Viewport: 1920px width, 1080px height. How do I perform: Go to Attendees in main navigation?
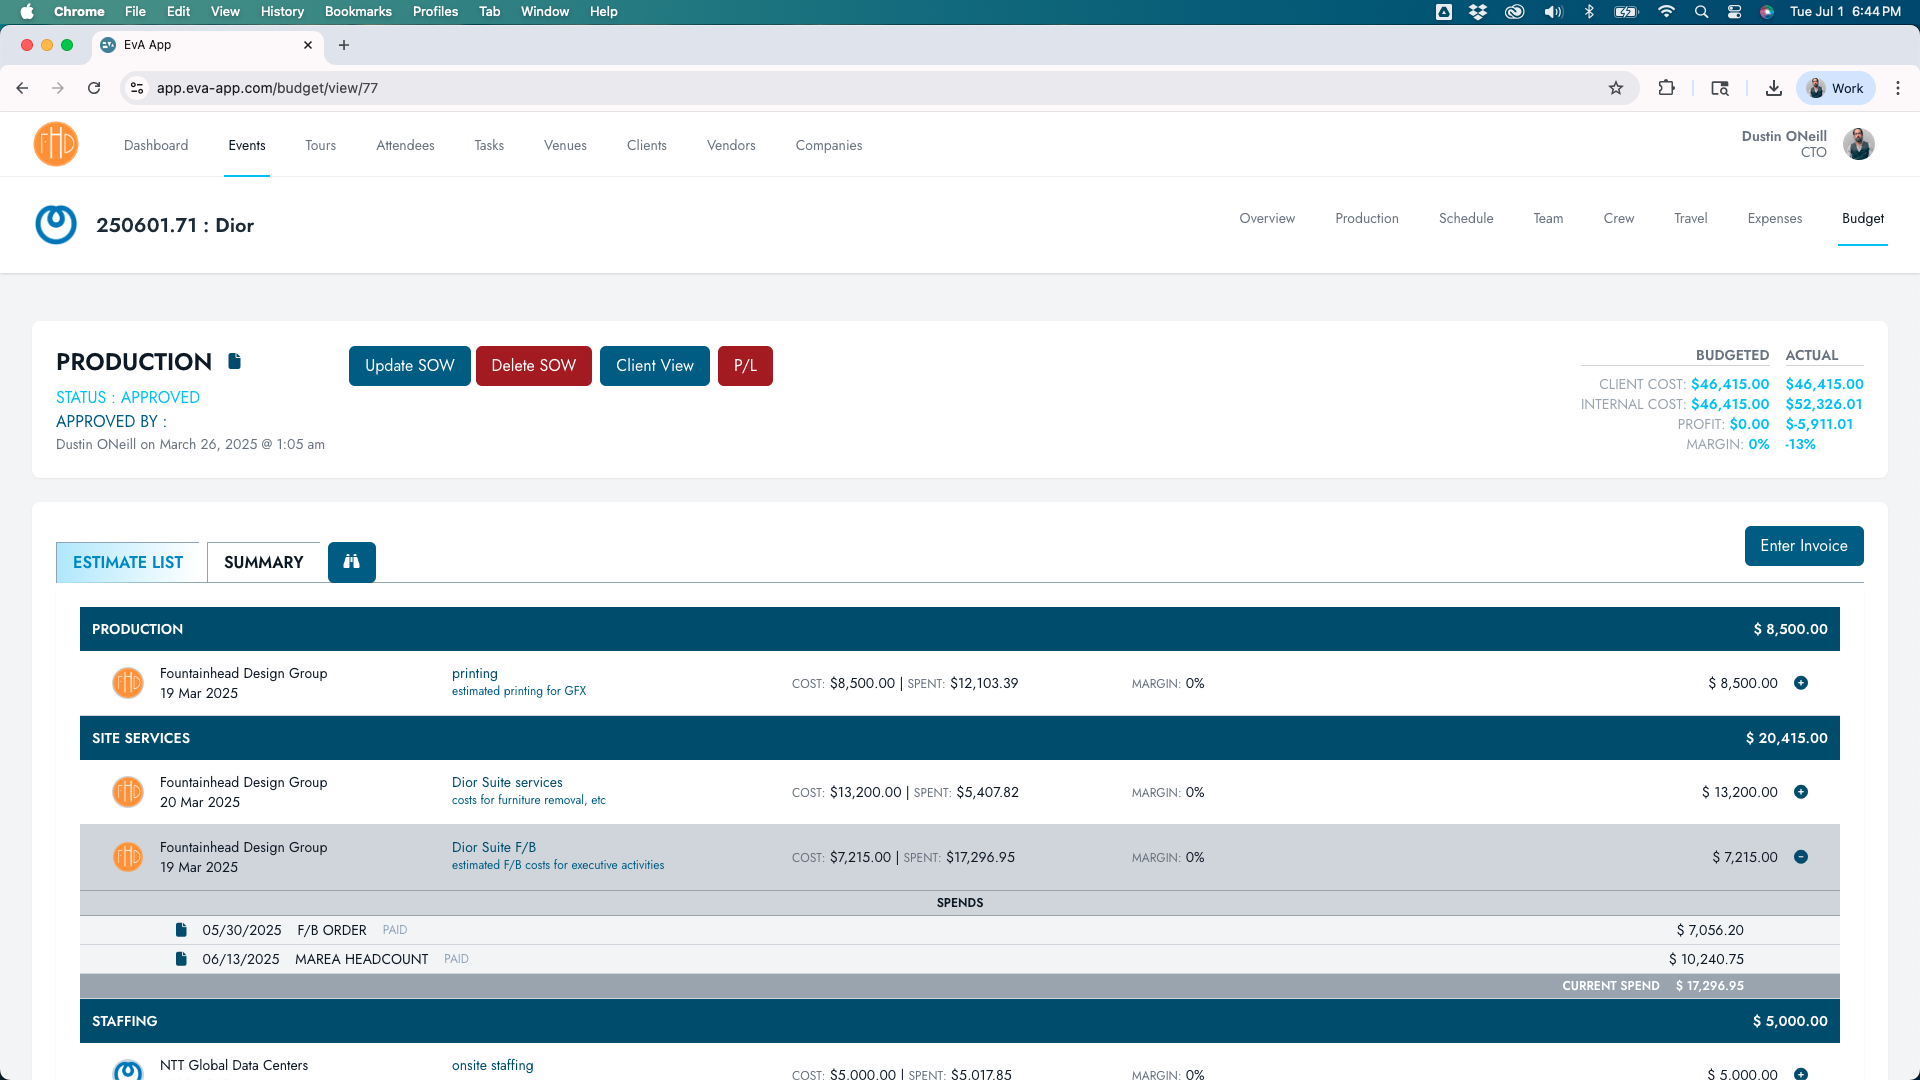click(405, 145)
